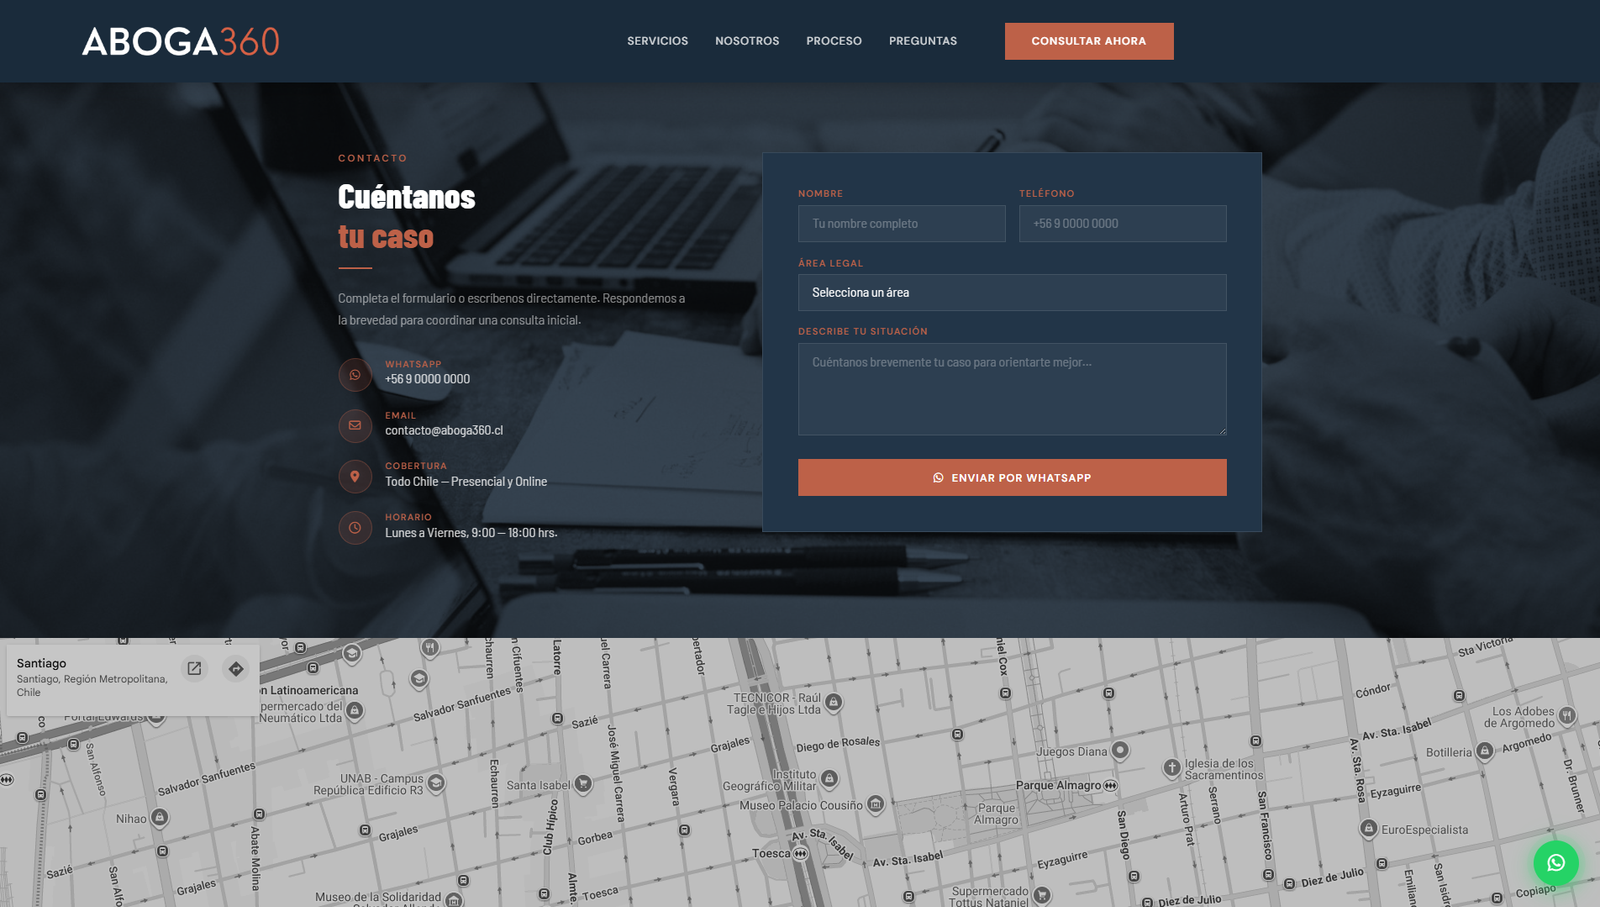Focus the Nombre input field
This screenshot has width=1600, height=907.
pyautogui.click(x=901, y=224)
